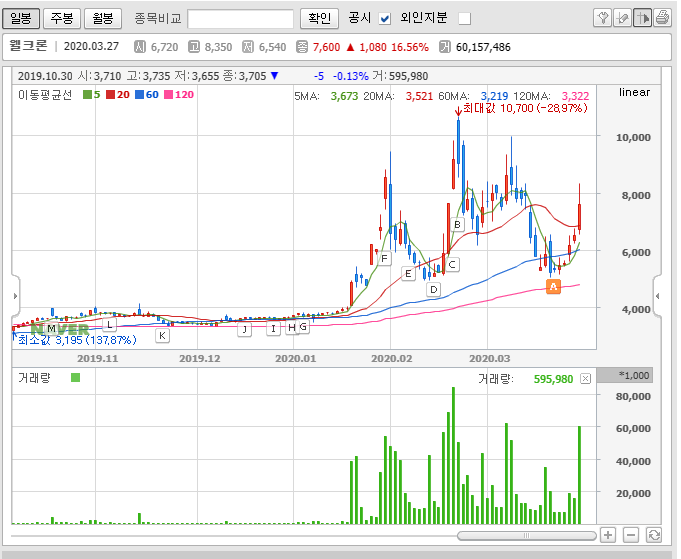This screenshot has height=559, width=681.
Task: Switch to daily candles 일봉
Action: click(21, 18)
